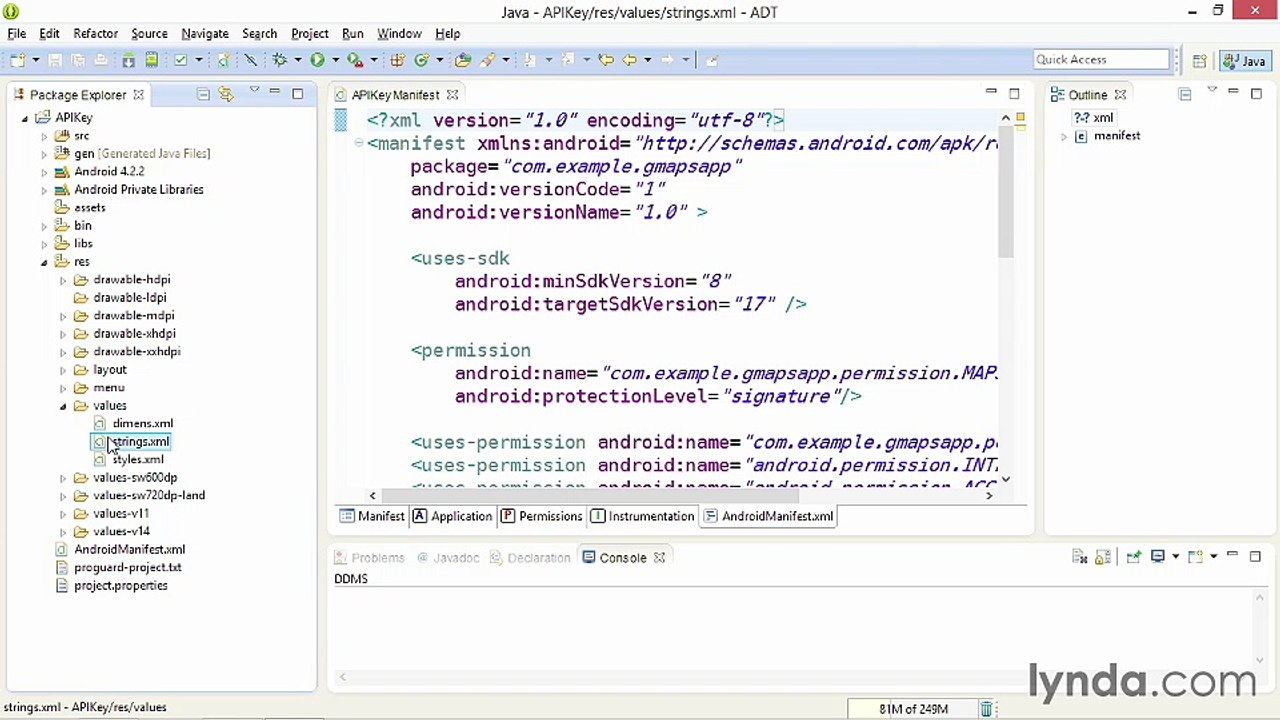Select the Java perspective button
The width and height of the screenshot is (1280, 720).
pyautogui.click(x=1244, y=61)
